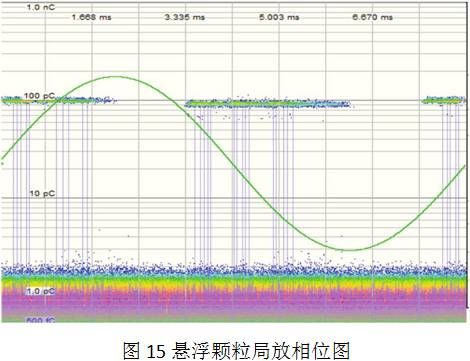Select the 1.0 pC amplitude scale label
This screenshot has height=361, width=470.
click(x=41, y=291)
